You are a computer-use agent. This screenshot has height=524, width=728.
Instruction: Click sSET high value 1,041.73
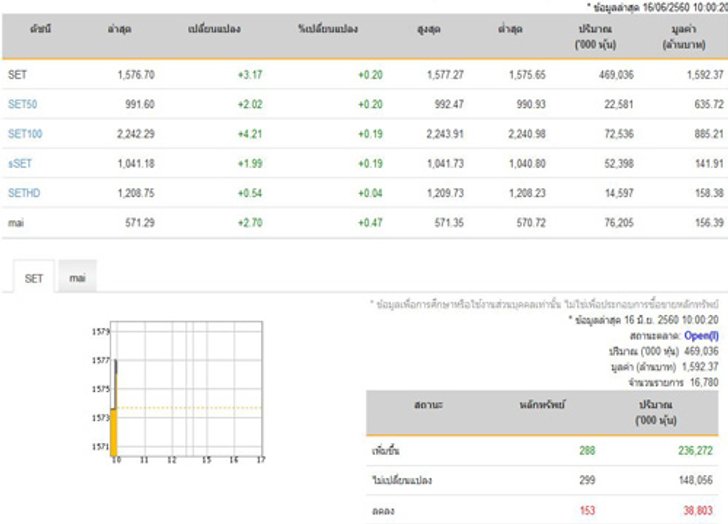pos(445,163)
